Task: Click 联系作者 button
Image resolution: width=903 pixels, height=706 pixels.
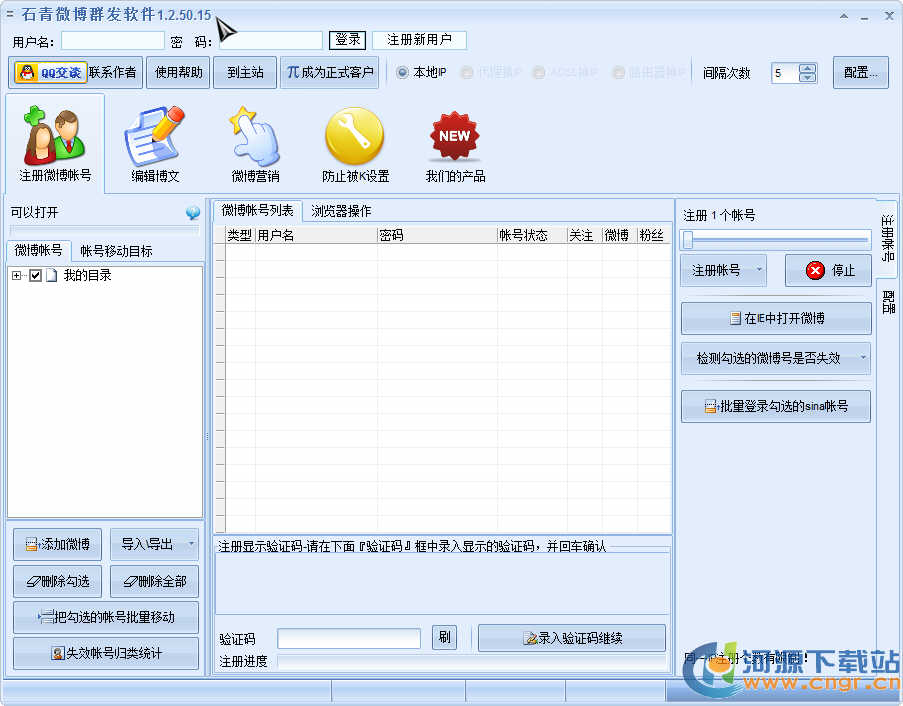Action: [x=113, y=73]
